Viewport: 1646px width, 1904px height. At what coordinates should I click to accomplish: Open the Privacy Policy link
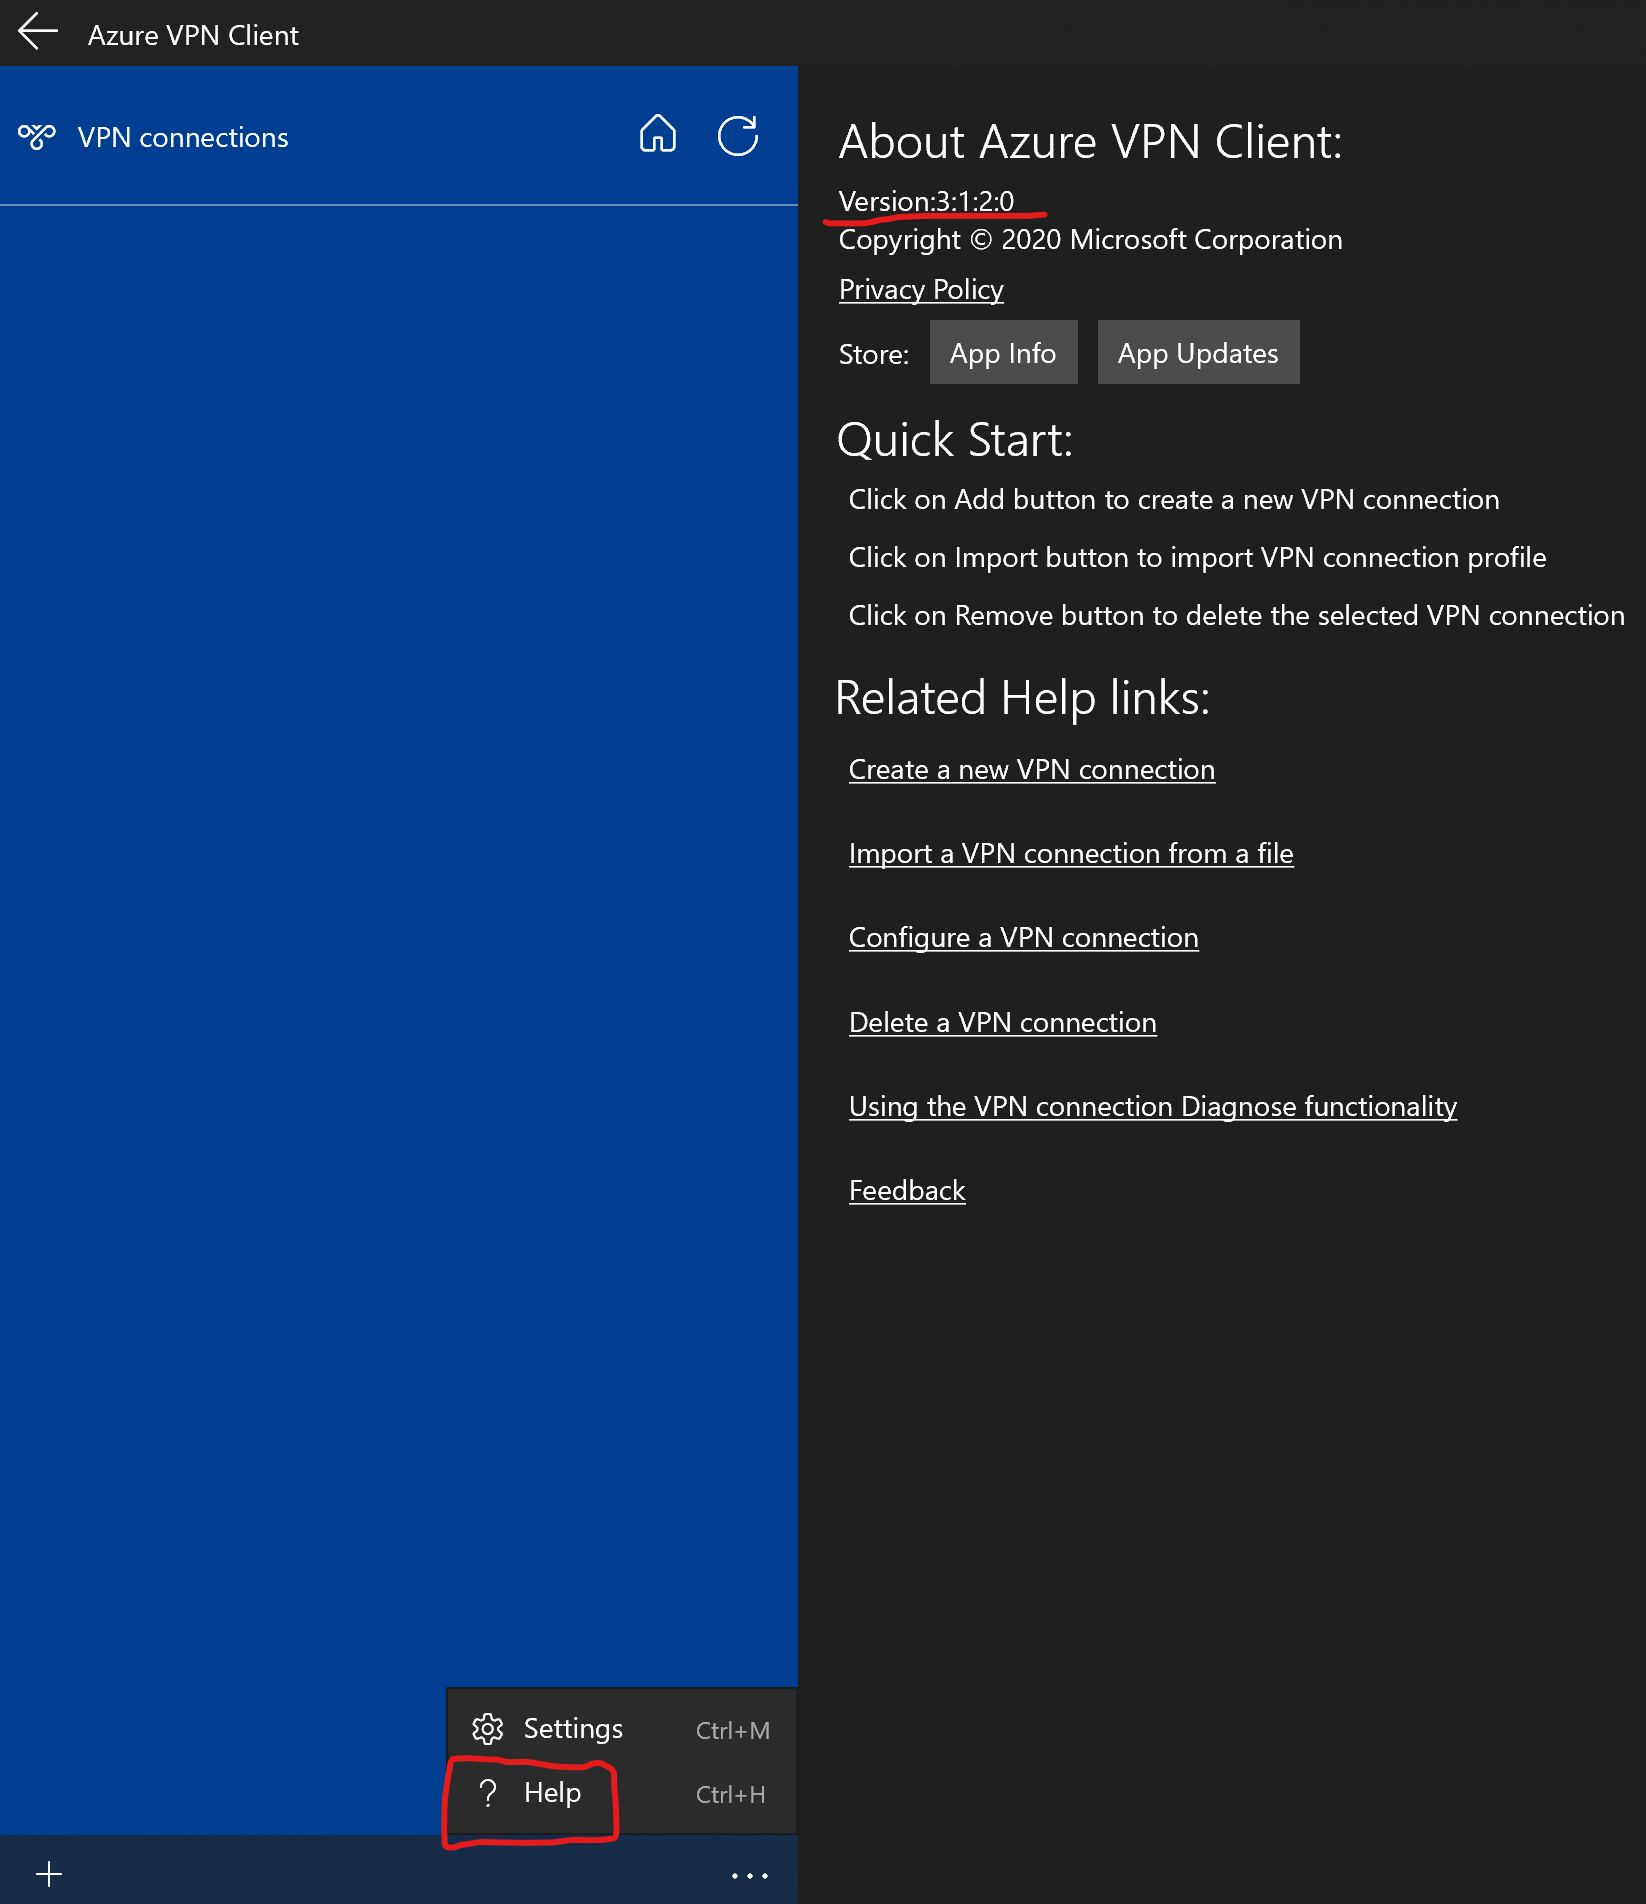point(921,289)
